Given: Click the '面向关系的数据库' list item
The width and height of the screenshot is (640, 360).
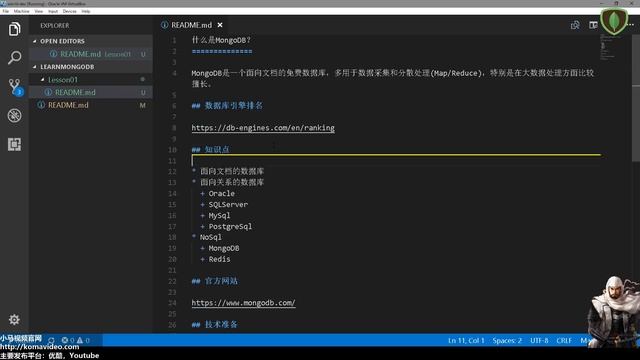Looking at the screenshot, I should 232,182.
